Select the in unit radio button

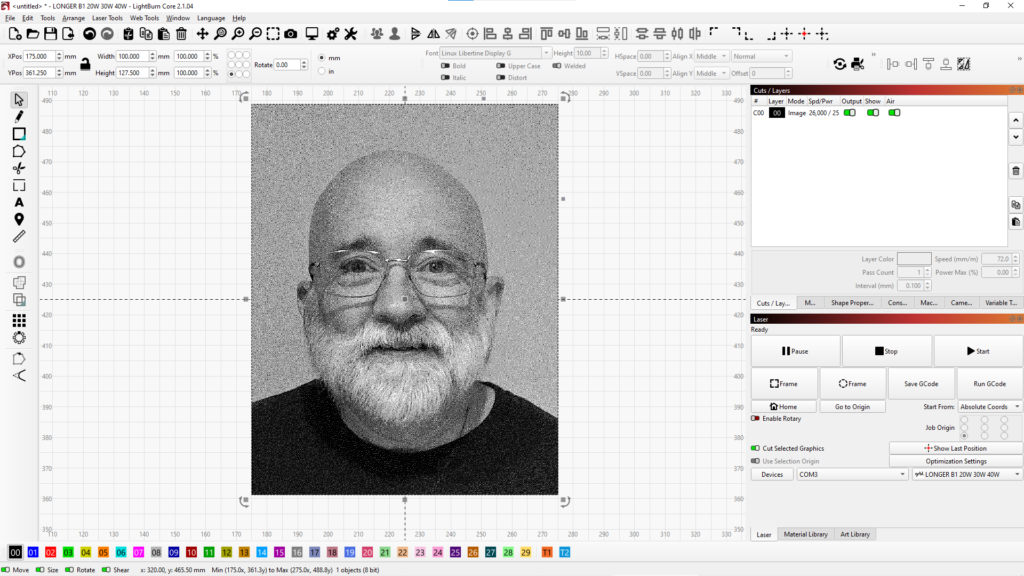[321, 71]
